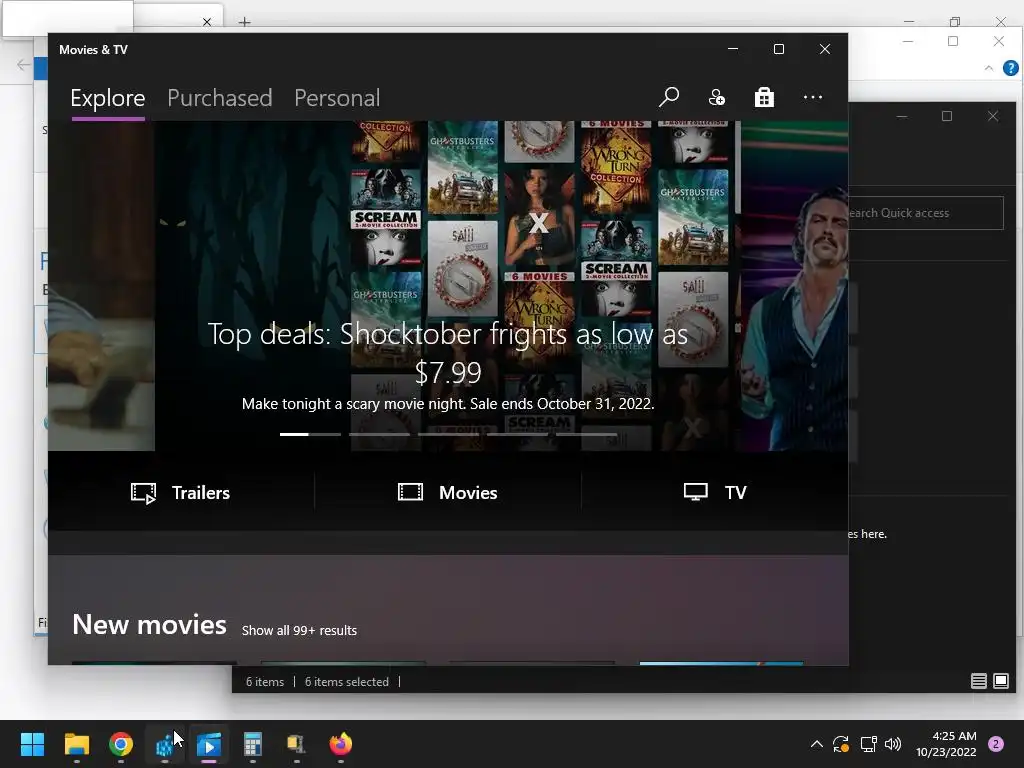Collapse the ribbon chevron near help icon
Screen dimensions: 1024x768
[x=989, y=68]
